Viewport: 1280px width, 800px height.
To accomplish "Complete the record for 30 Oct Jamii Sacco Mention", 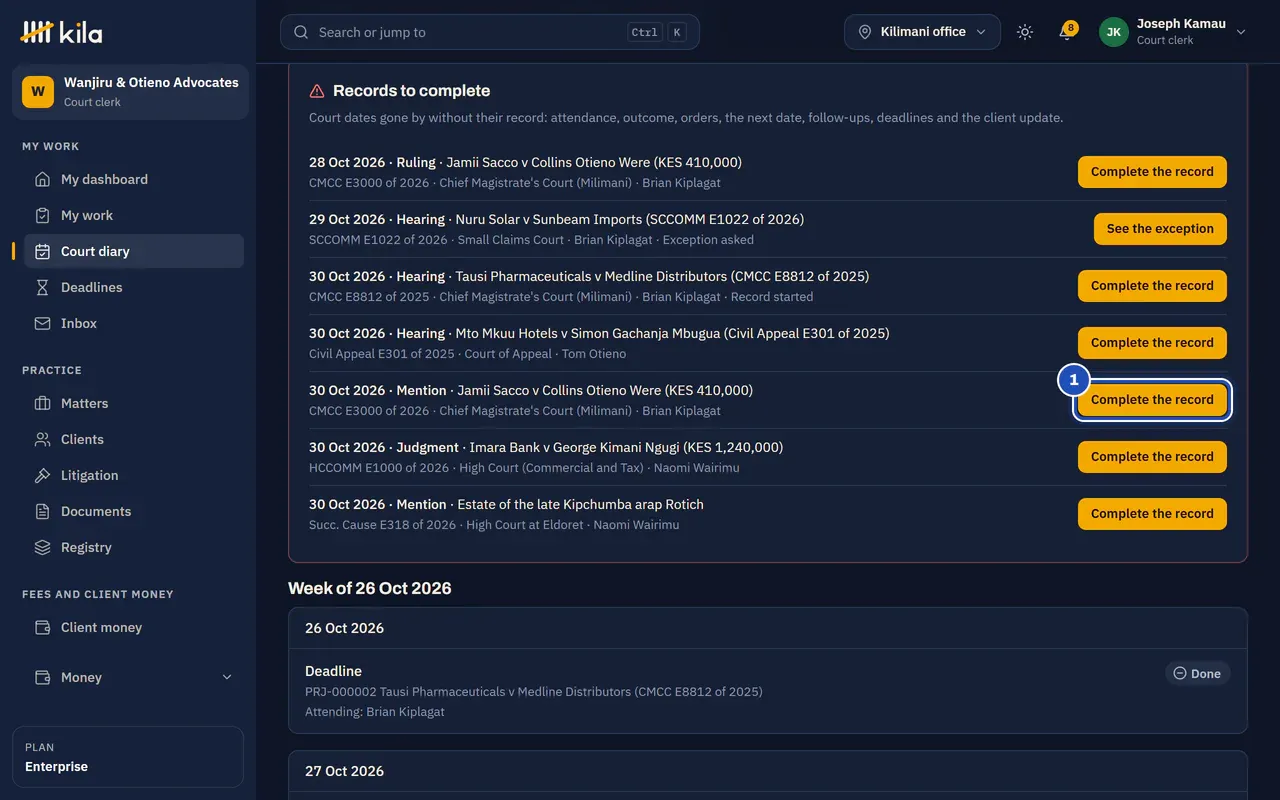I will tap(1152, 400).
